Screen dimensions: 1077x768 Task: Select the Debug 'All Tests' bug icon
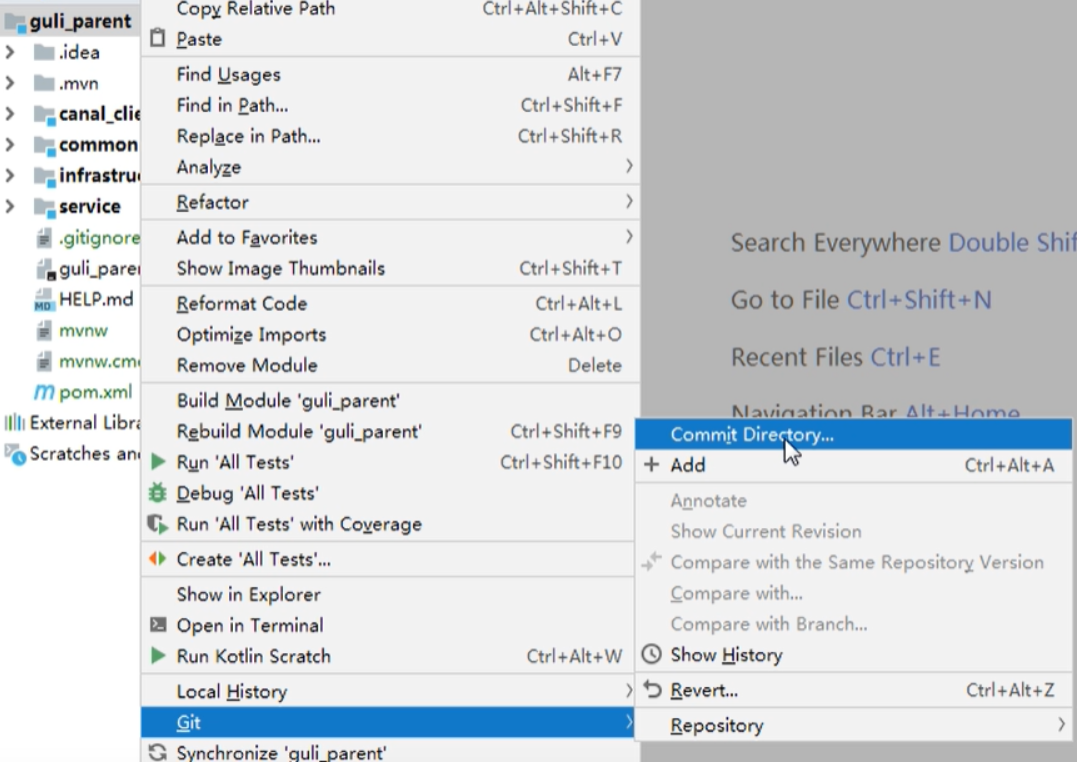(157, 492)
